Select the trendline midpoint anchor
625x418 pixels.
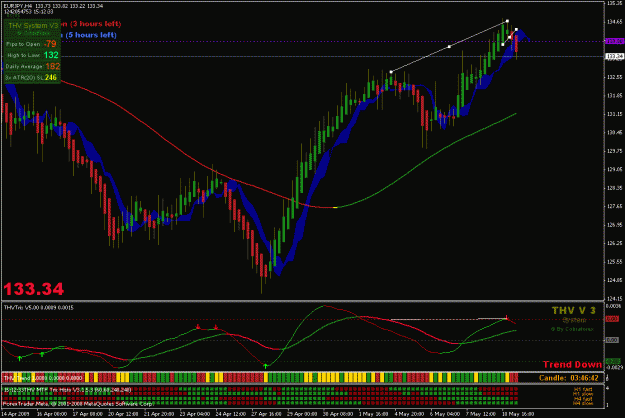(x=449, y=47)
